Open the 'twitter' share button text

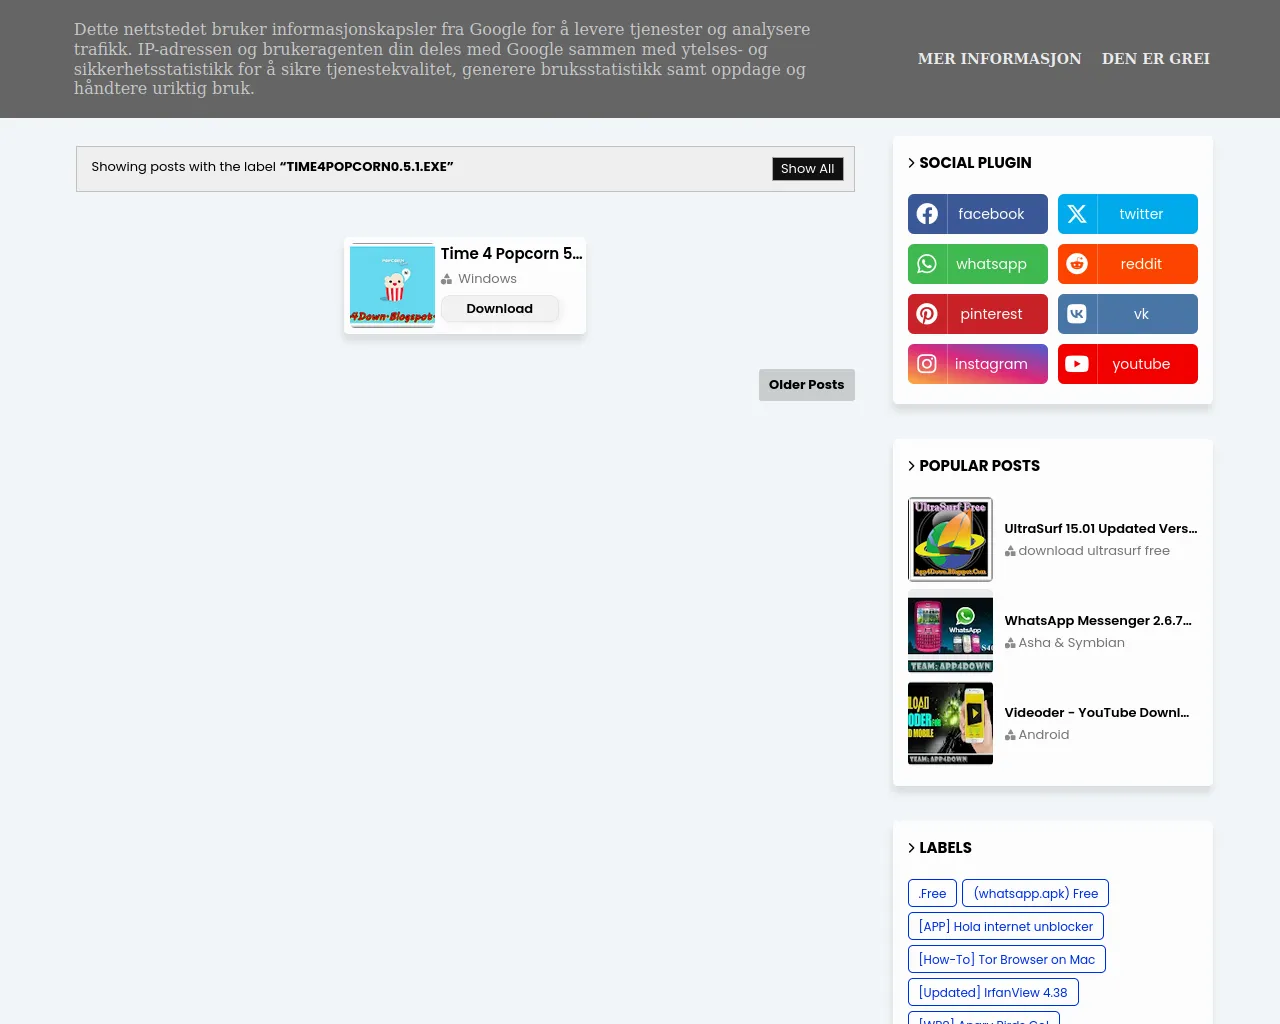(x=1141, y=214)
